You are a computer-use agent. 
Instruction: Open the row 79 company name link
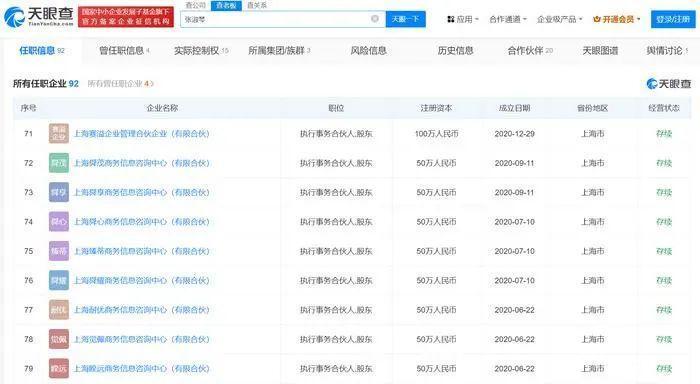pos(142,368)
